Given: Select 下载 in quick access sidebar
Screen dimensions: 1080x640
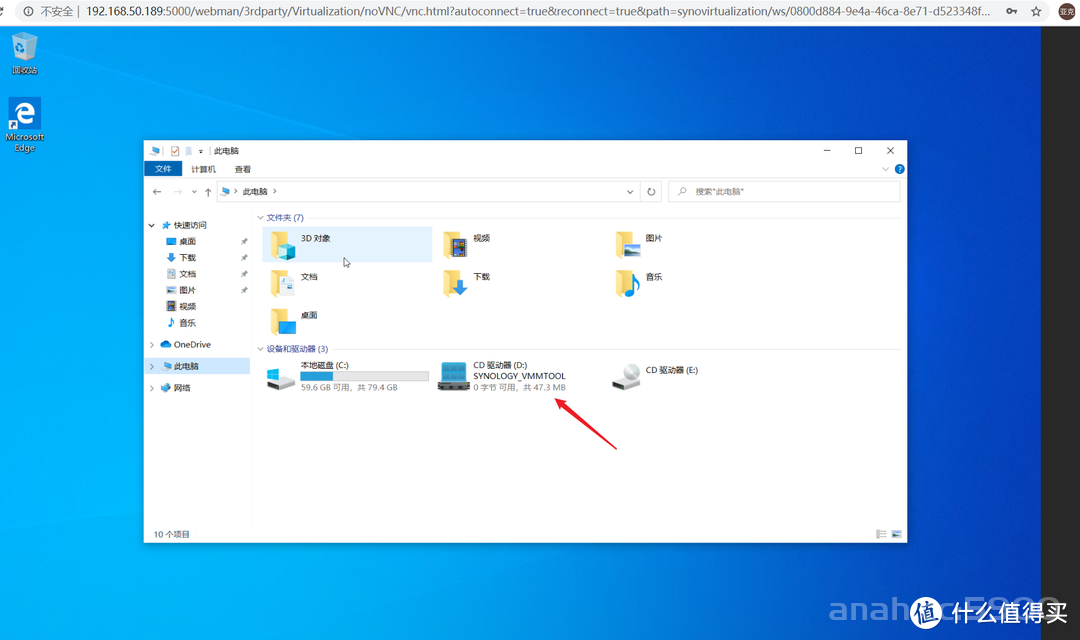Looking at the screenshot, I should (x=181, y=258).
